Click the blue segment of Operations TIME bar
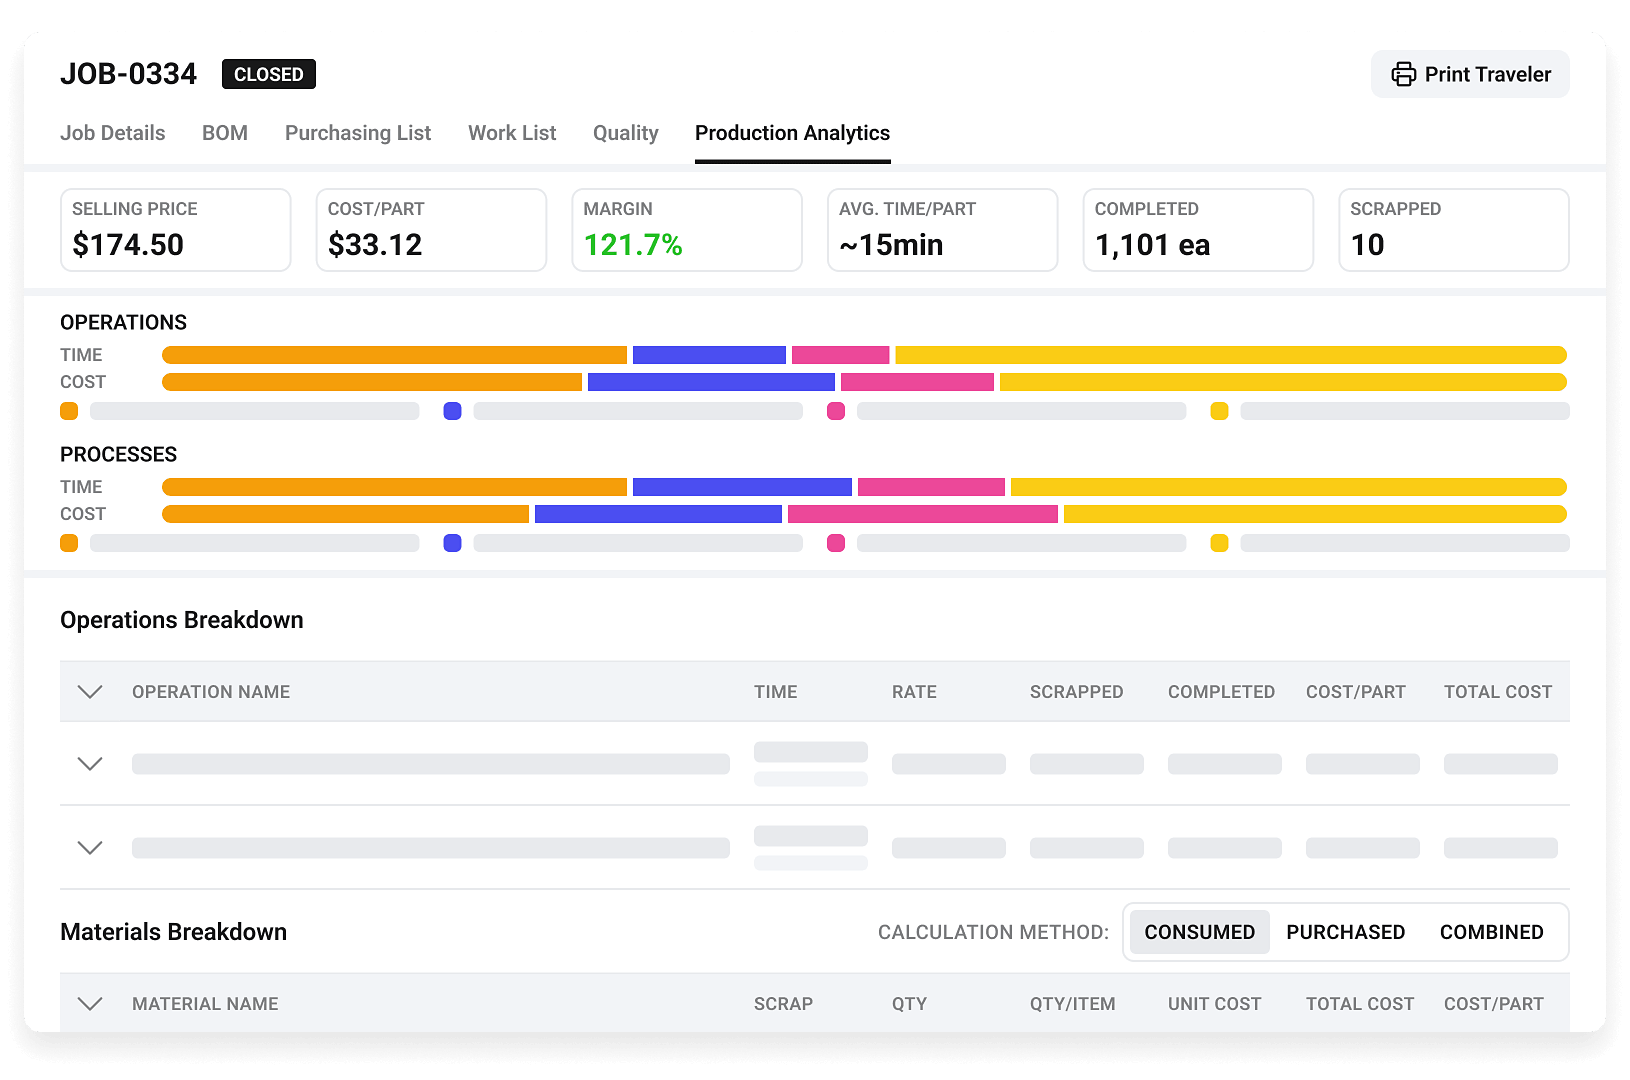This screenshot has width=1630, height=1080. tap(709, 355)
